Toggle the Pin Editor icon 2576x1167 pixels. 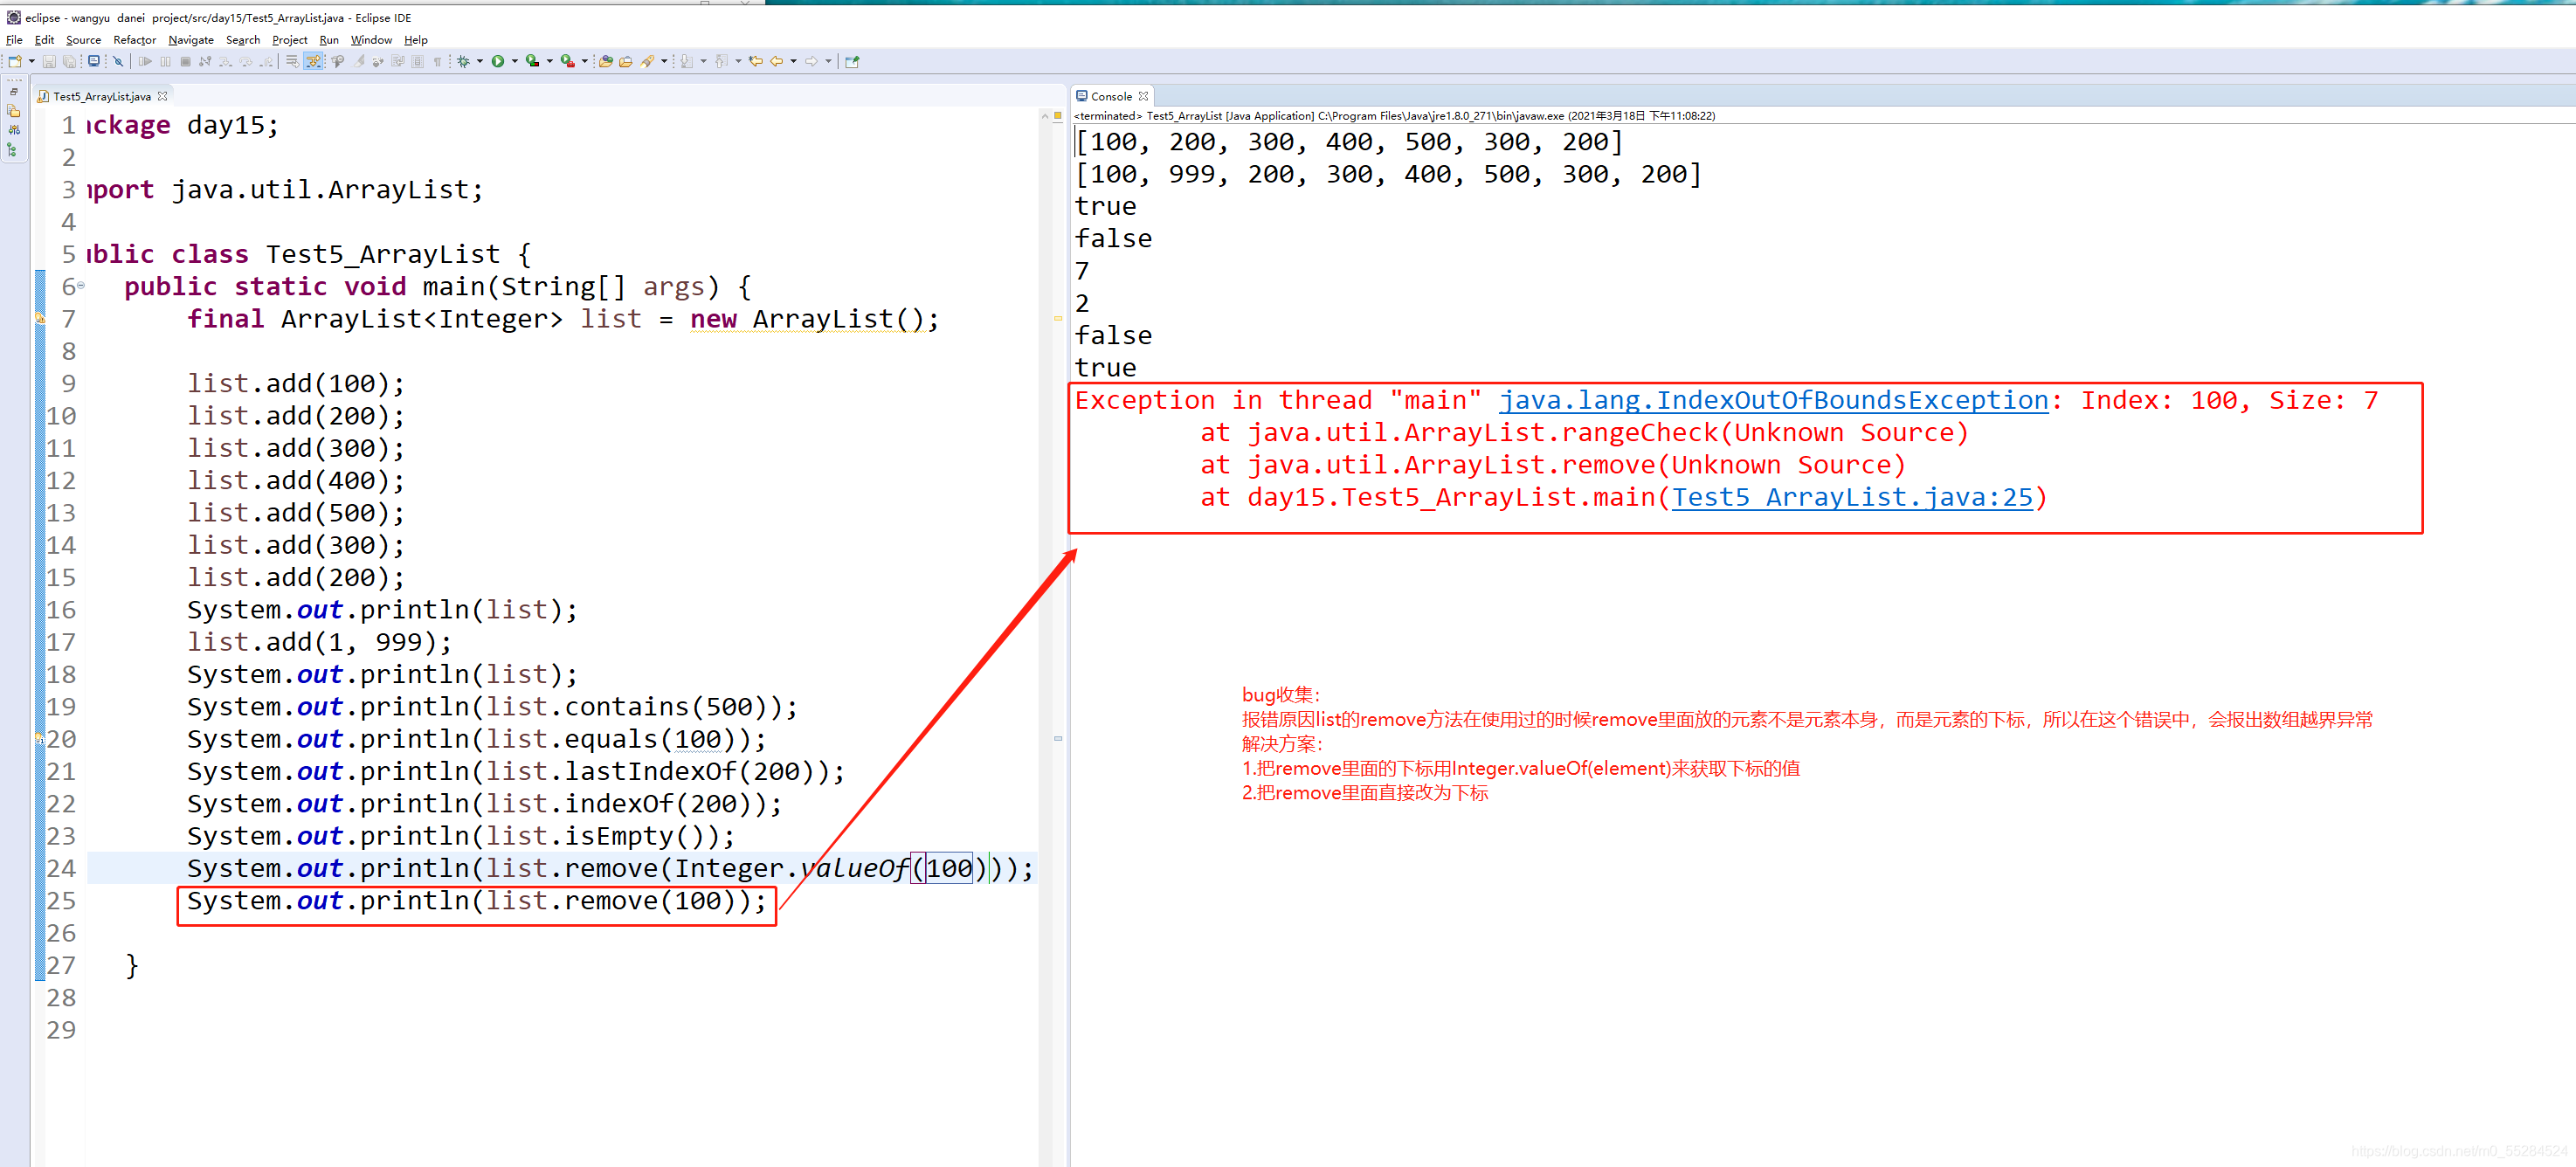coord(852,61)
